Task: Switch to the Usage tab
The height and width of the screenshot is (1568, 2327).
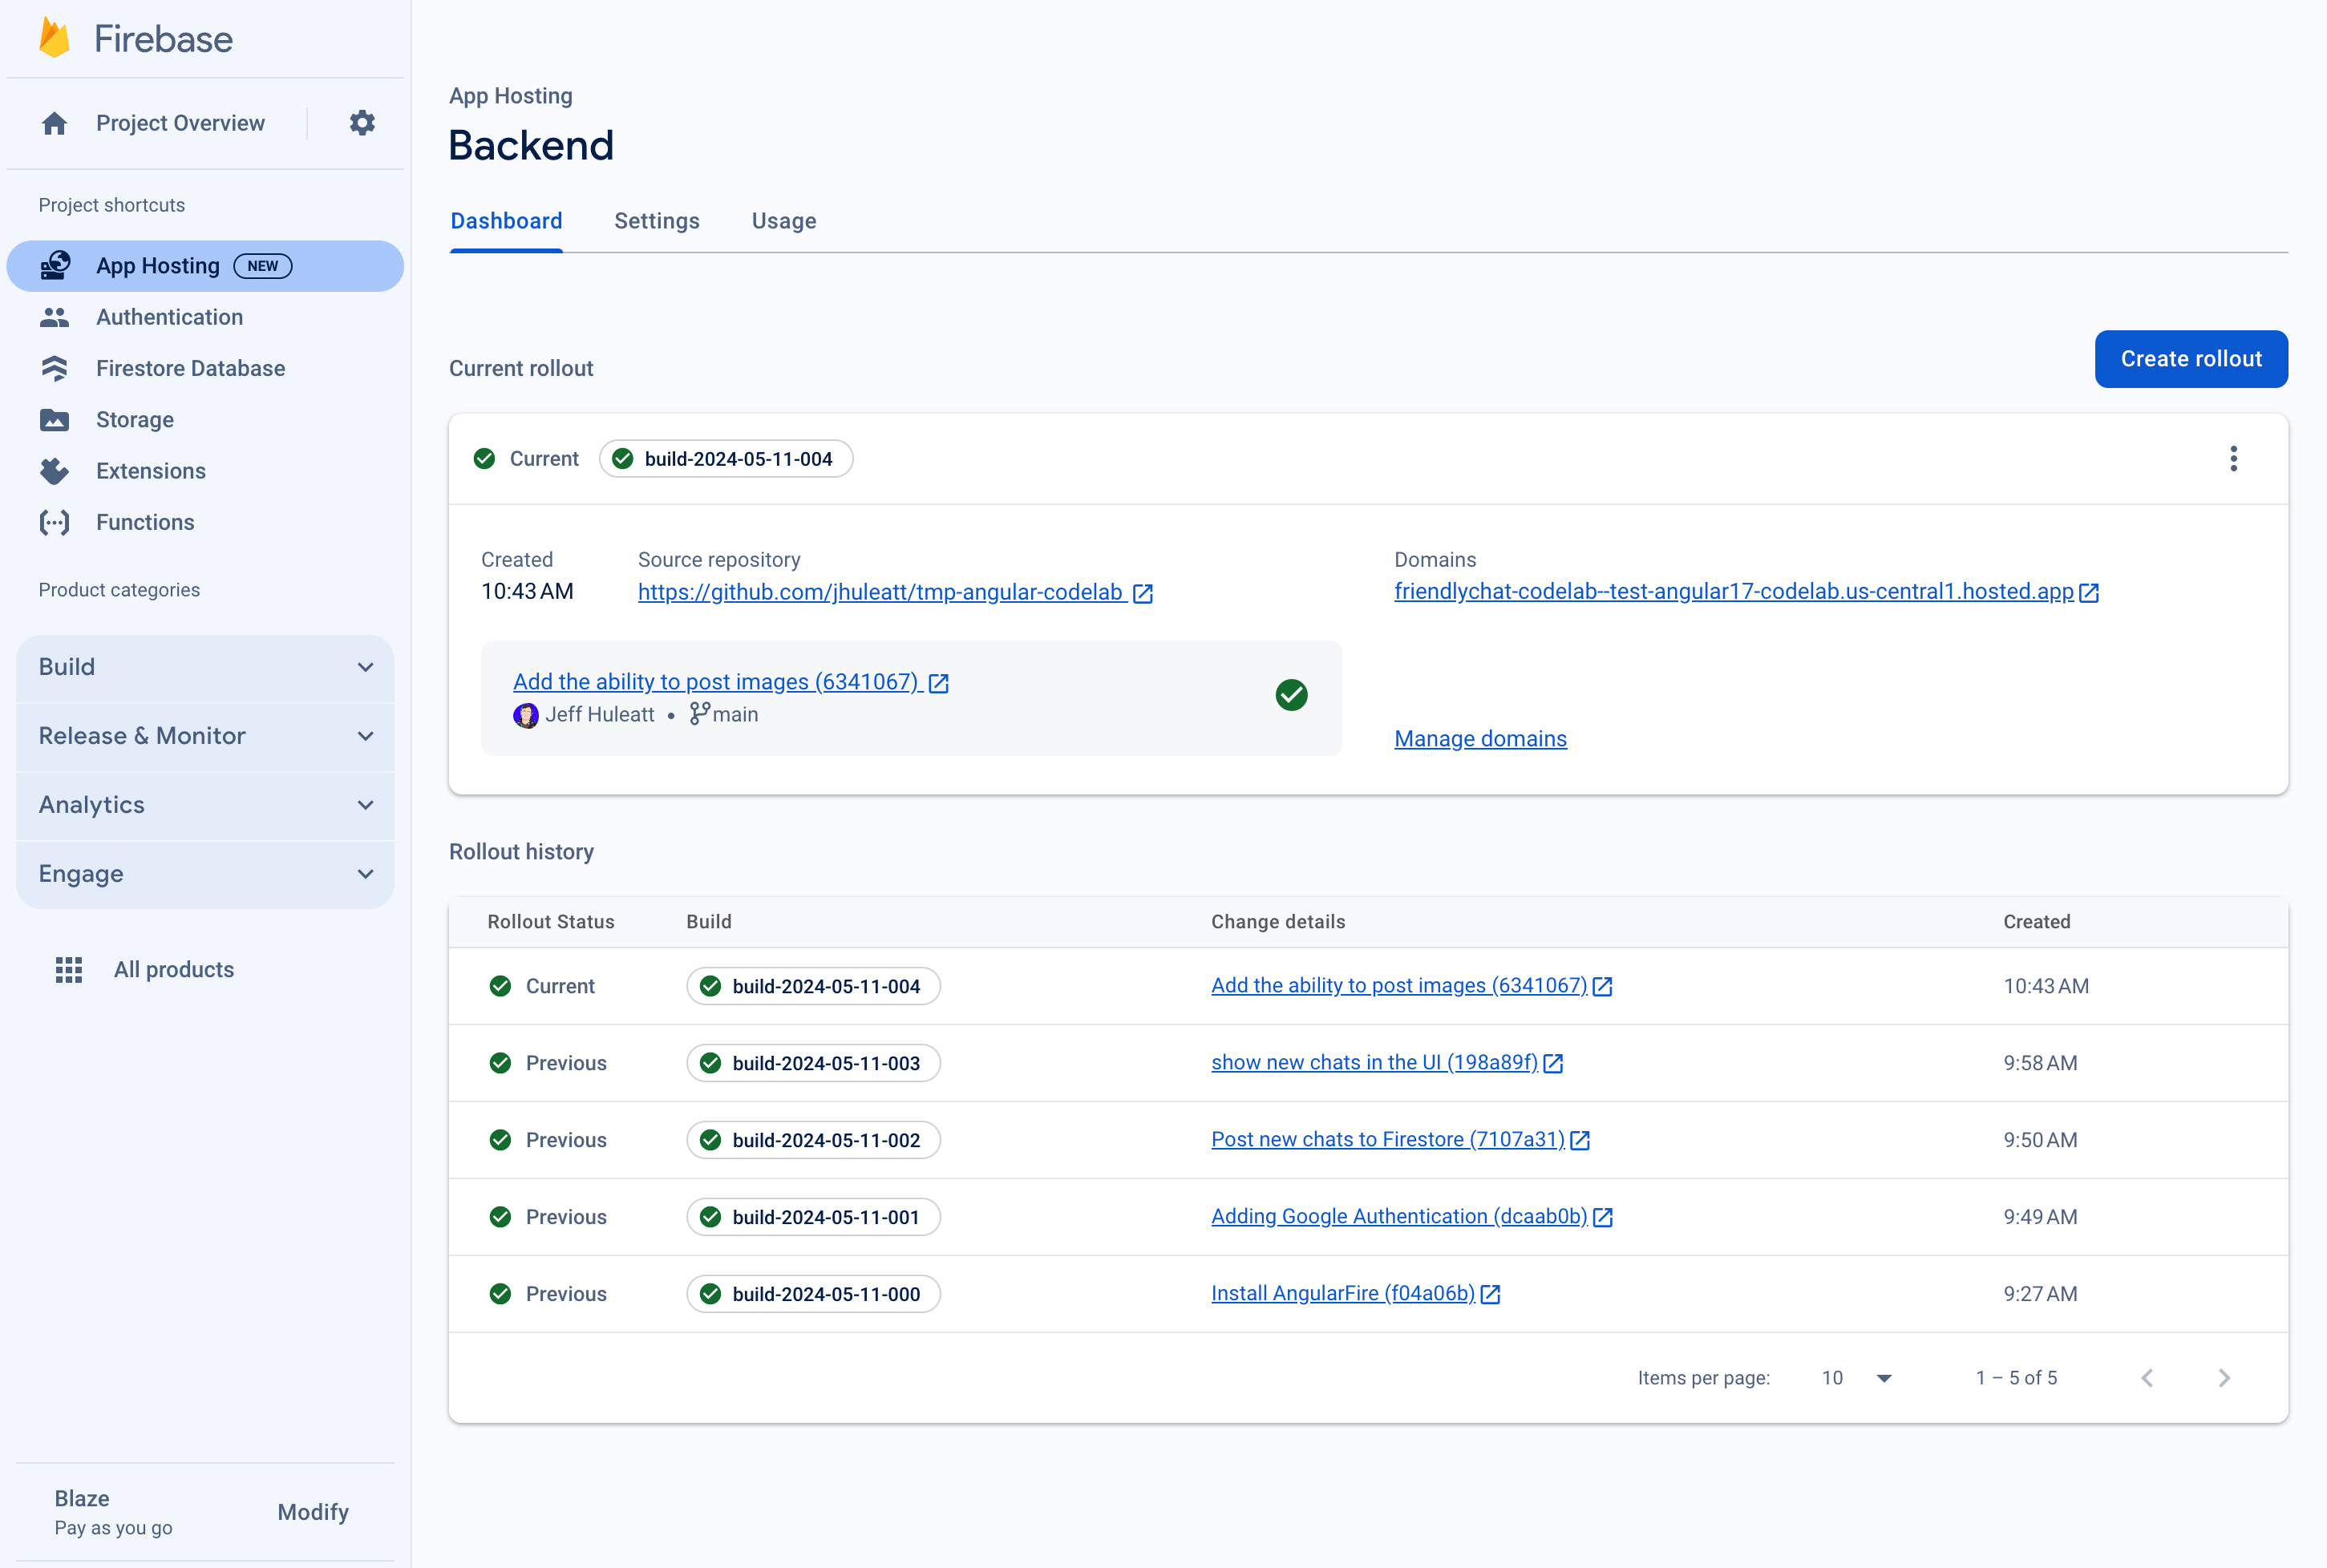Action: point(784,220)
